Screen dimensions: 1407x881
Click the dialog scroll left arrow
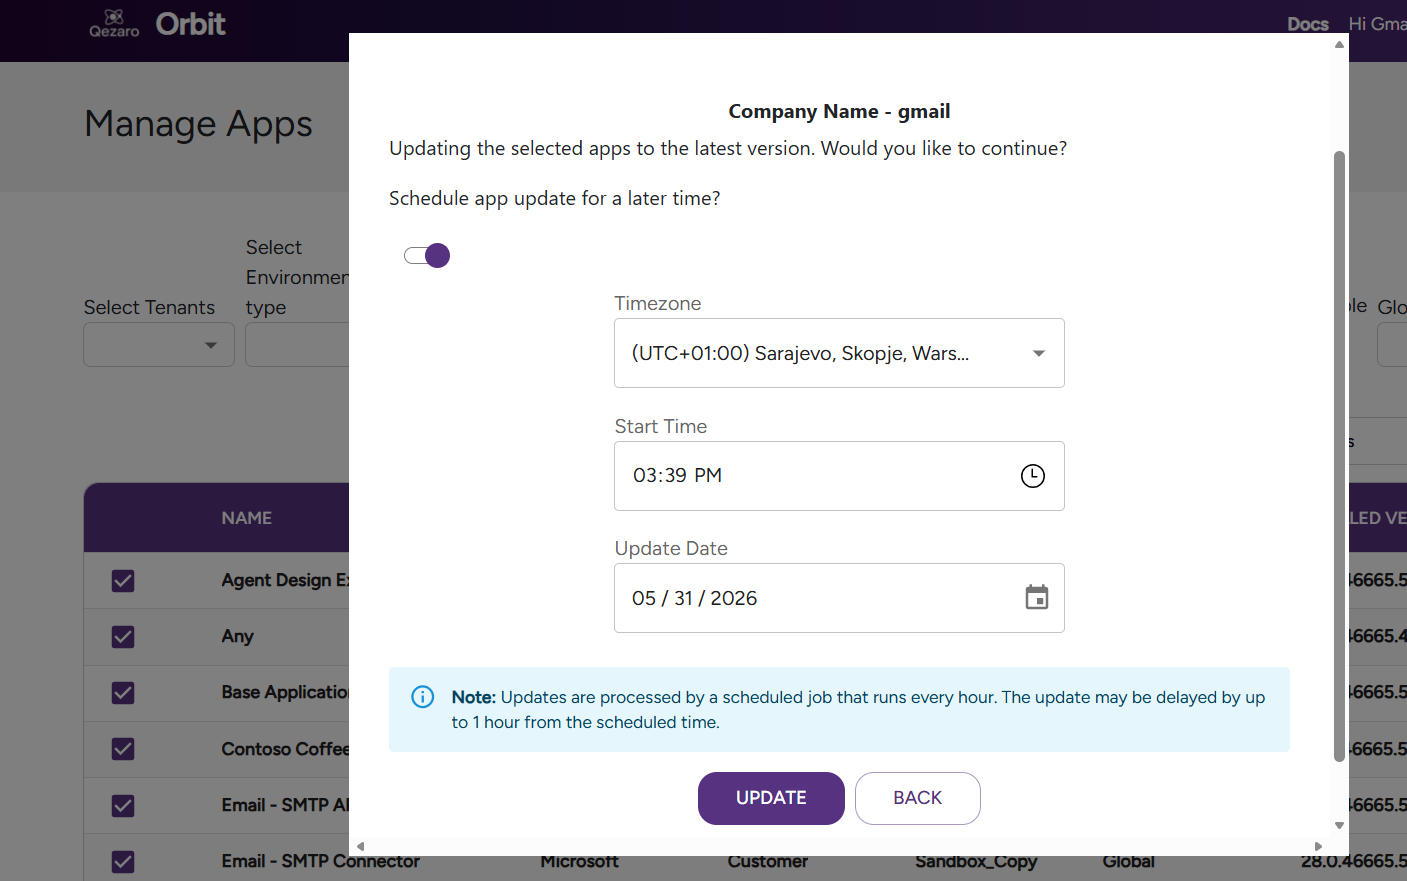[x=361, y=846]
